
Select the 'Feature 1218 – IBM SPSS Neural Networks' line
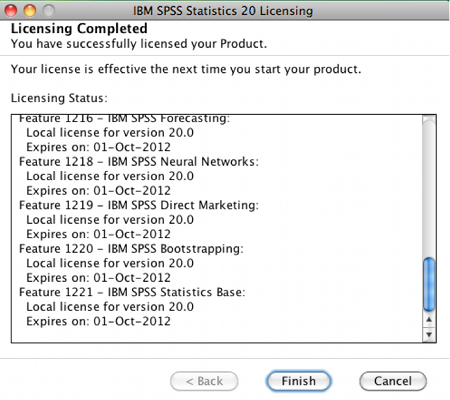[139, 162]
